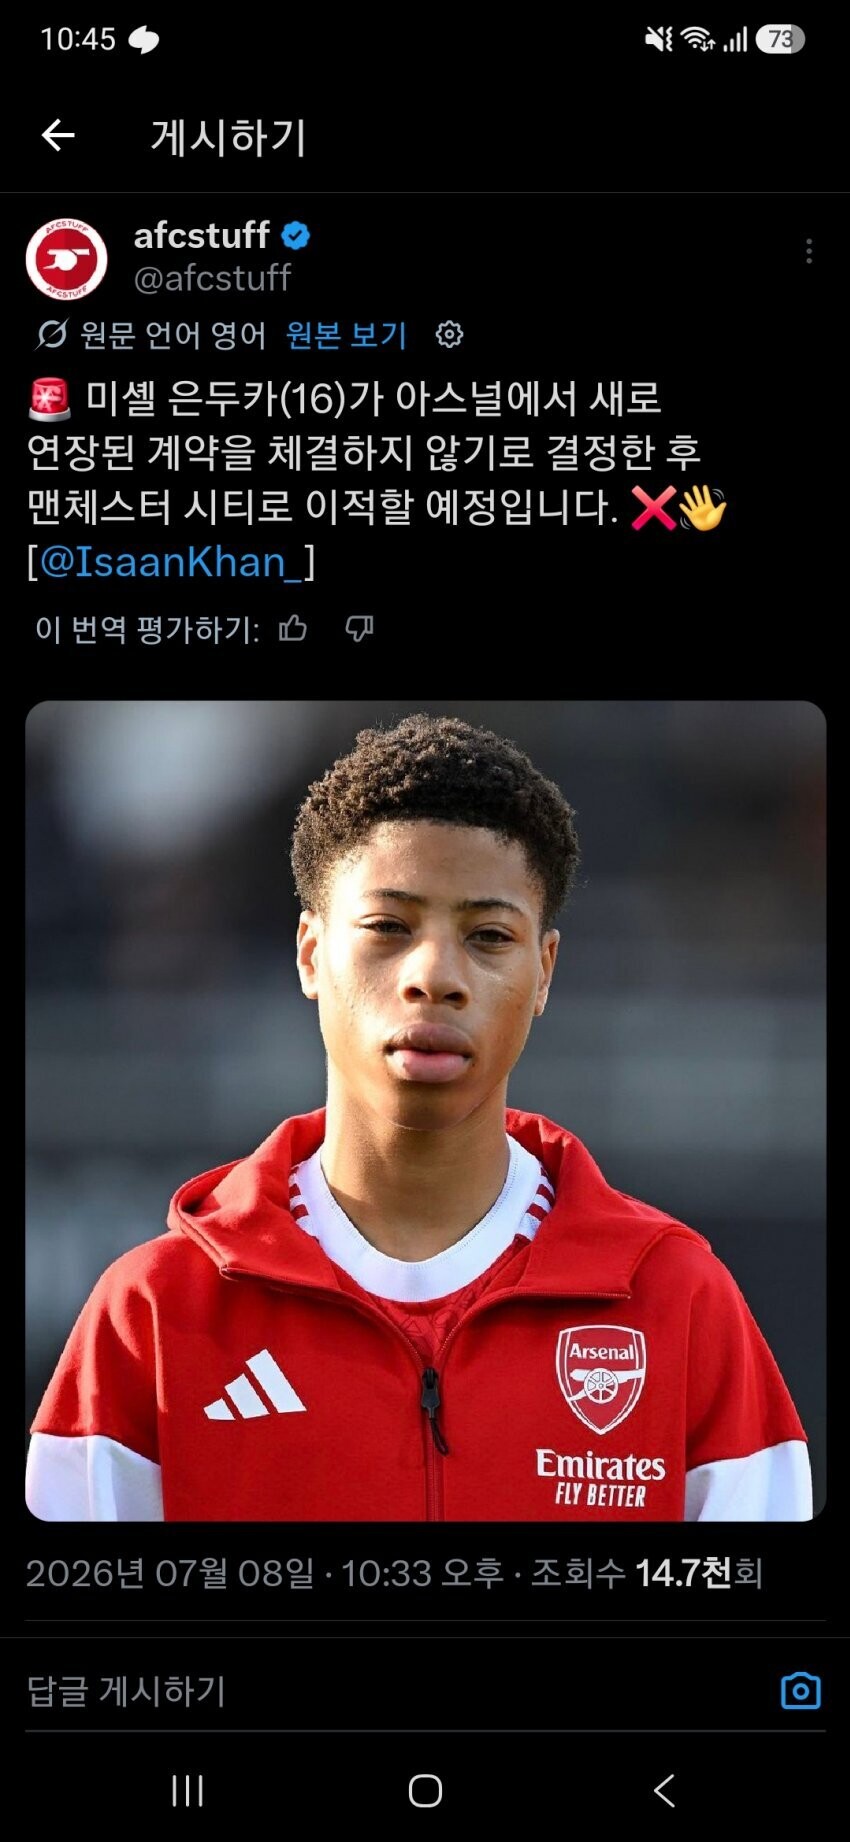Tap the afcstuff display name
Viewport: 850px width, 1842px height.
click(x=201, y=235)
